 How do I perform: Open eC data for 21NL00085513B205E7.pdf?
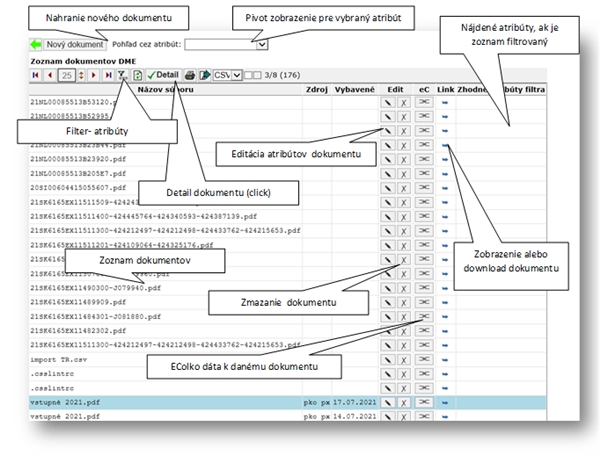pos(424,173)
